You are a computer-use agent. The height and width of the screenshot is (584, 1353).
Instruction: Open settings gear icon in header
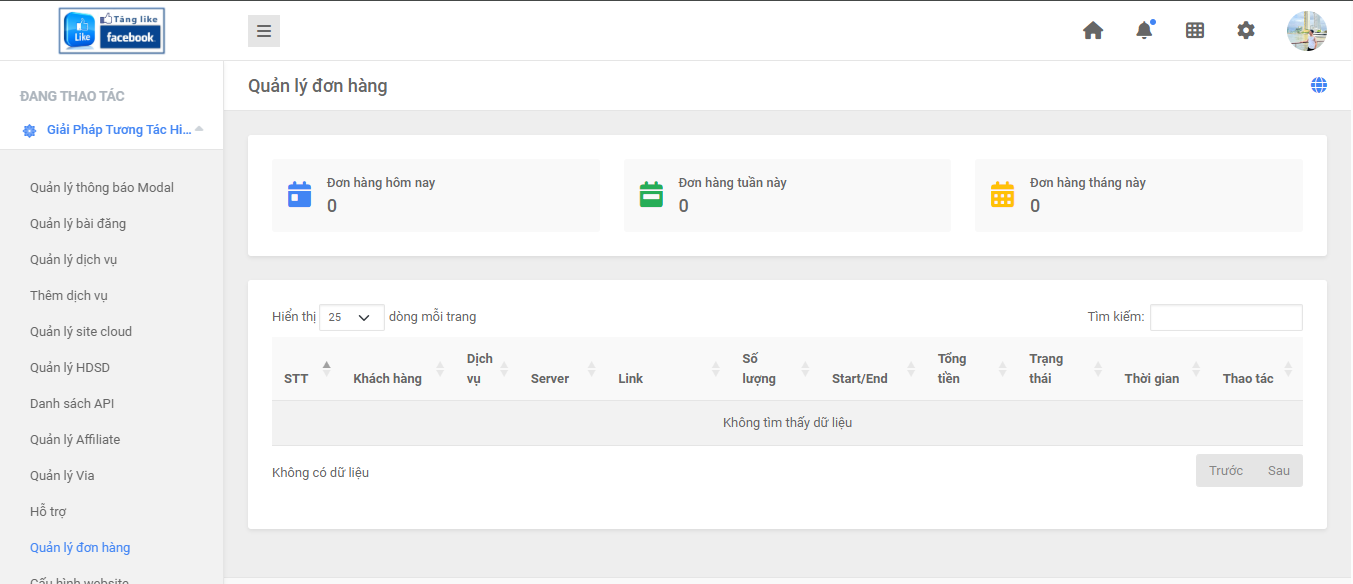[1246, 30]
